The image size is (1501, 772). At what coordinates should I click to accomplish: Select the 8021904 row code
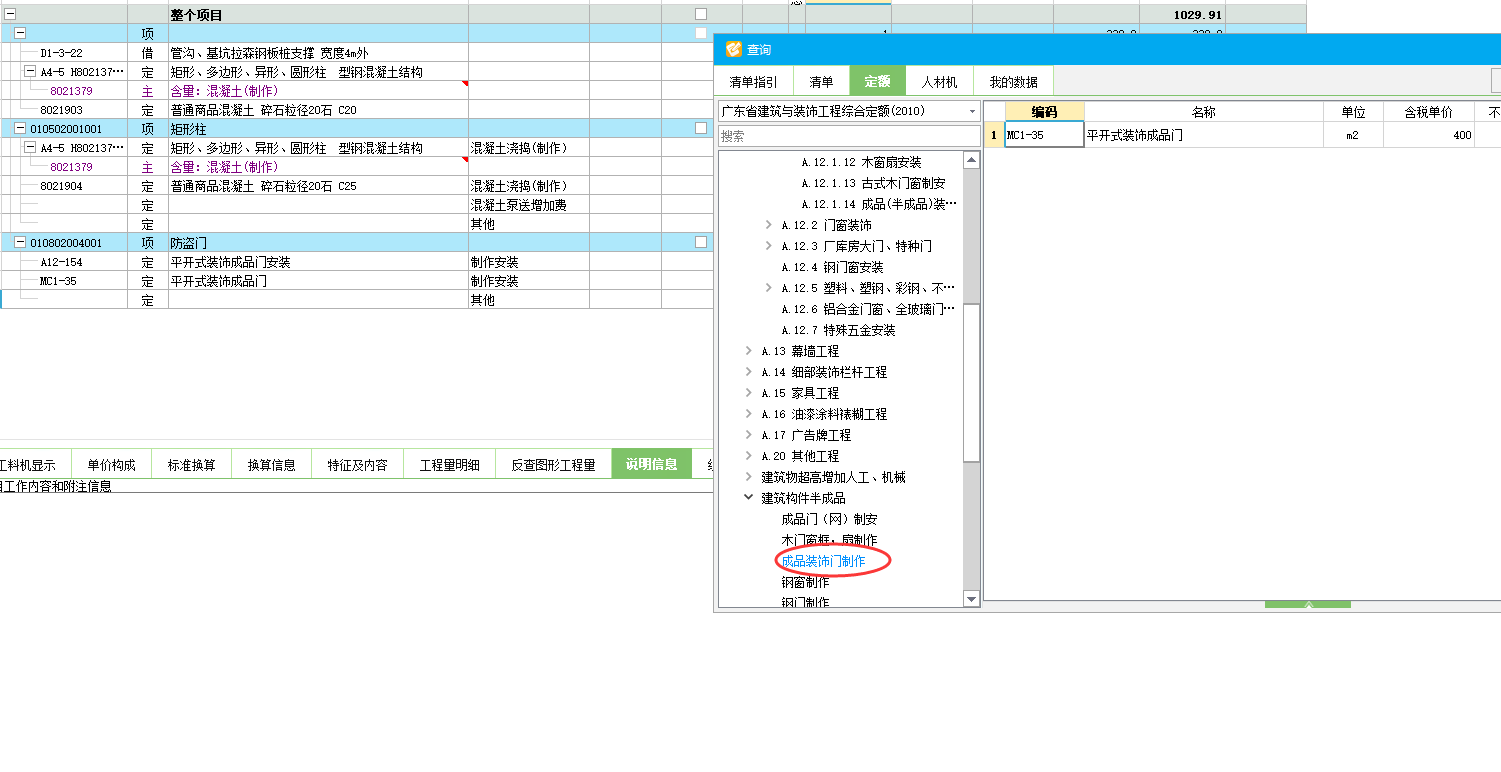click(x=61, y=186)
